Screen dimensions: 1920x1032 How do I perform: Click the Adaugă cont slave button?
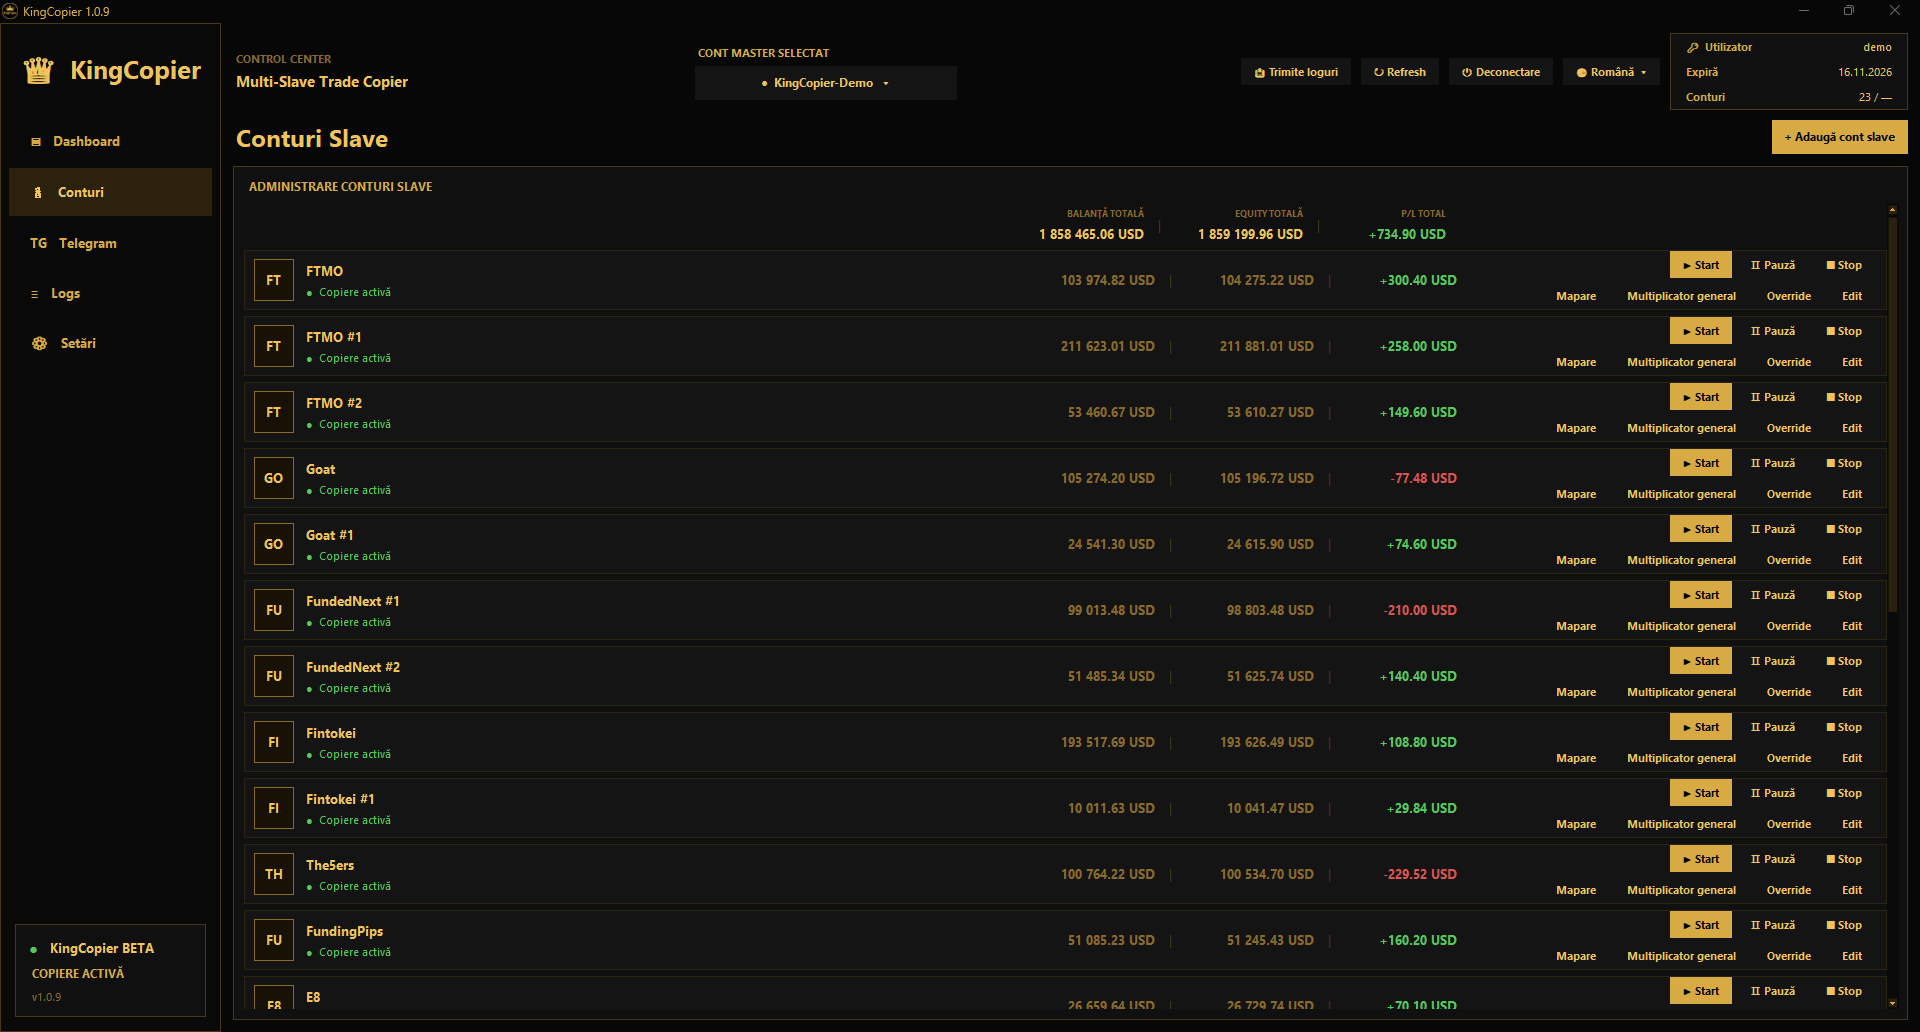[1840, 137]
